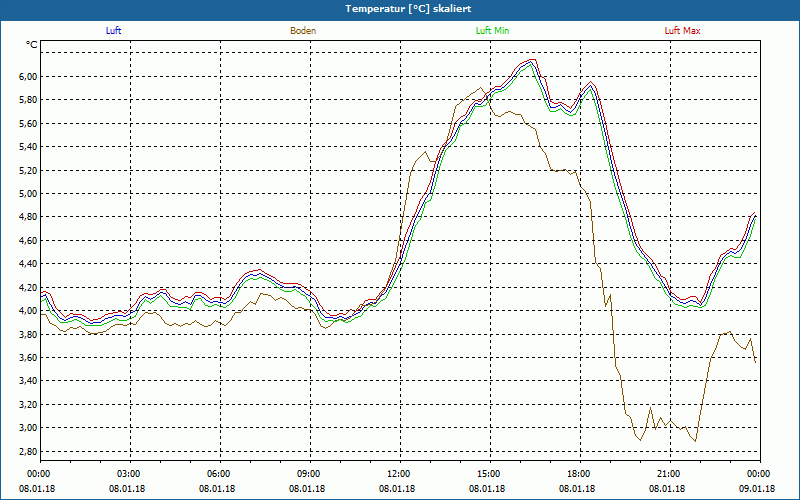Click the 3,80 y-axis value

(29, 334)
